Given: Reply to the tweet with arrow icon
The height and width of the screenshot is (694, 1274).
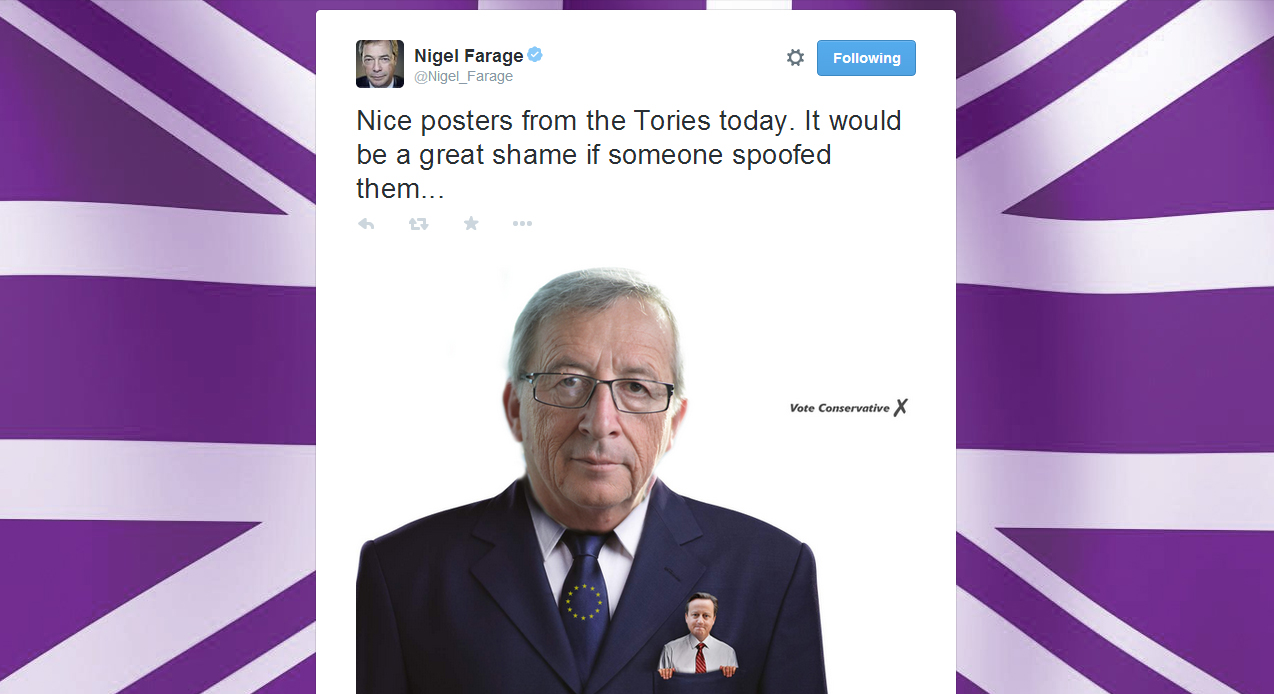Looking at the screenshot, I should [366, 224].
